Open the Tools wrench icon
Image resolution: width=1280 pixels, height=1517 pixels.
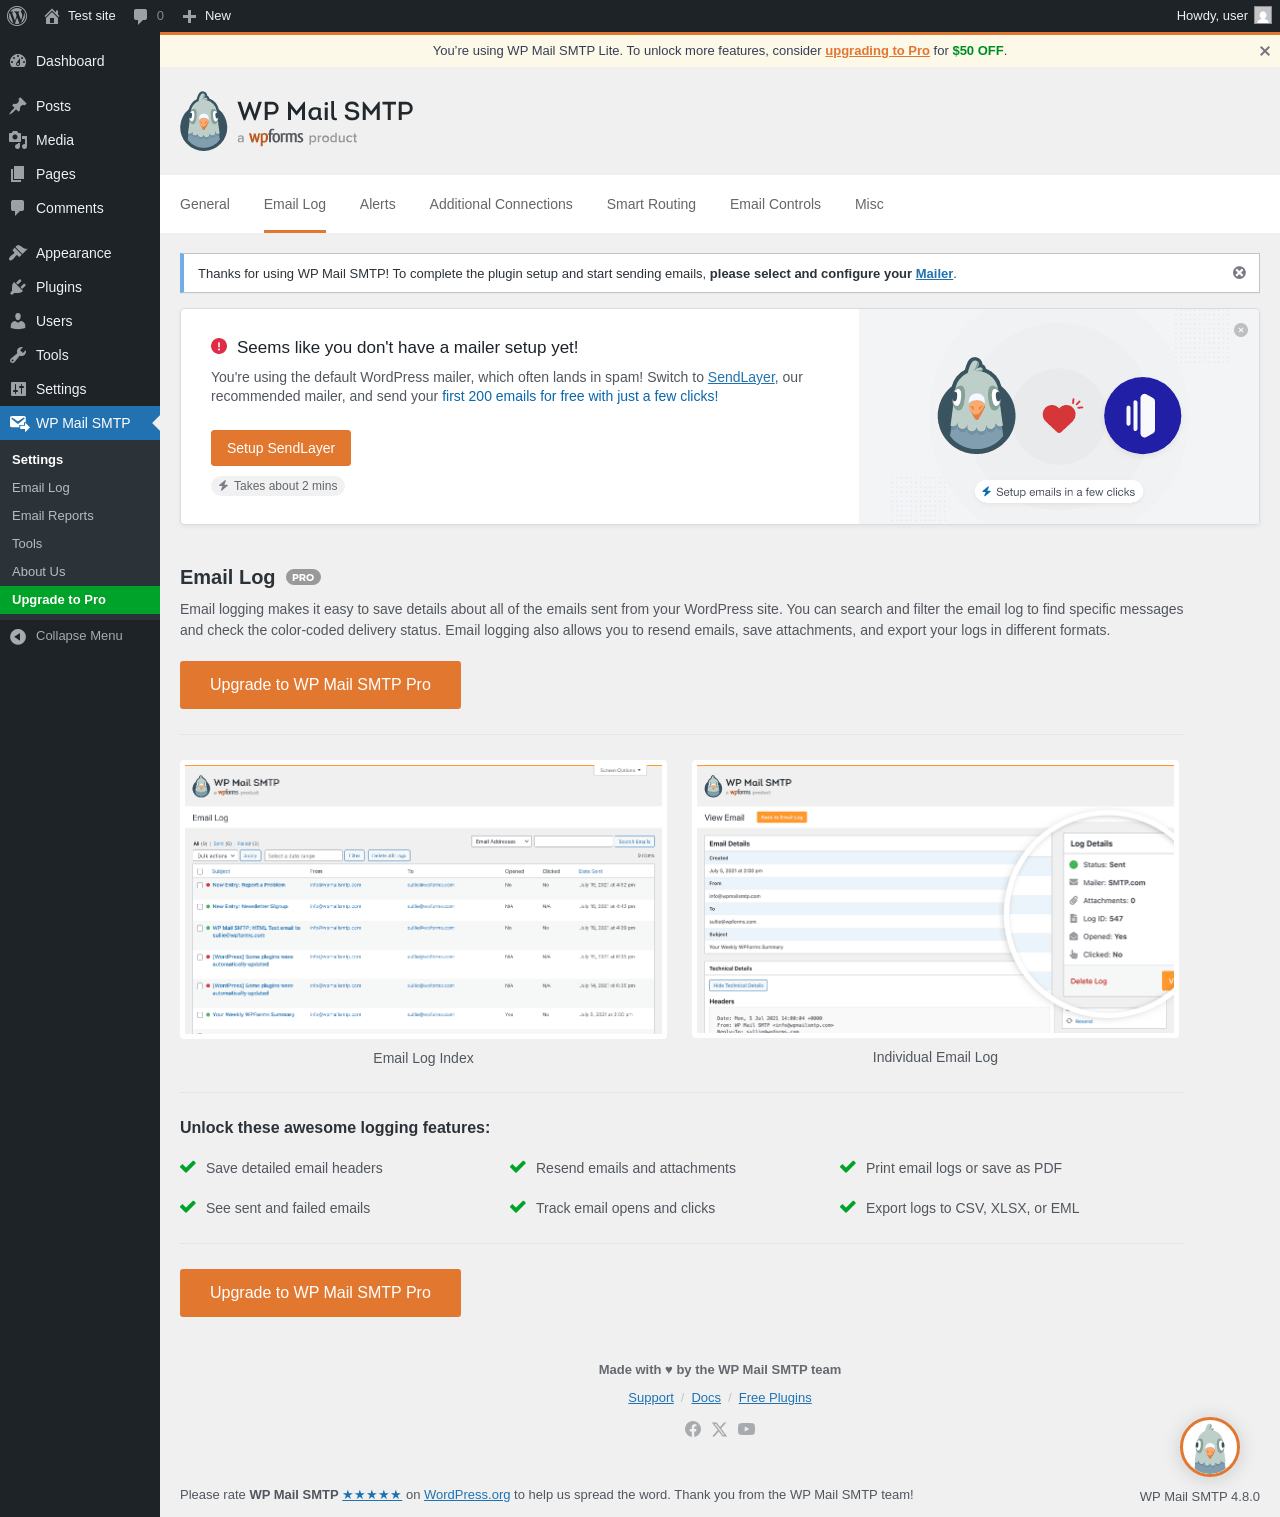coord(18,355)
